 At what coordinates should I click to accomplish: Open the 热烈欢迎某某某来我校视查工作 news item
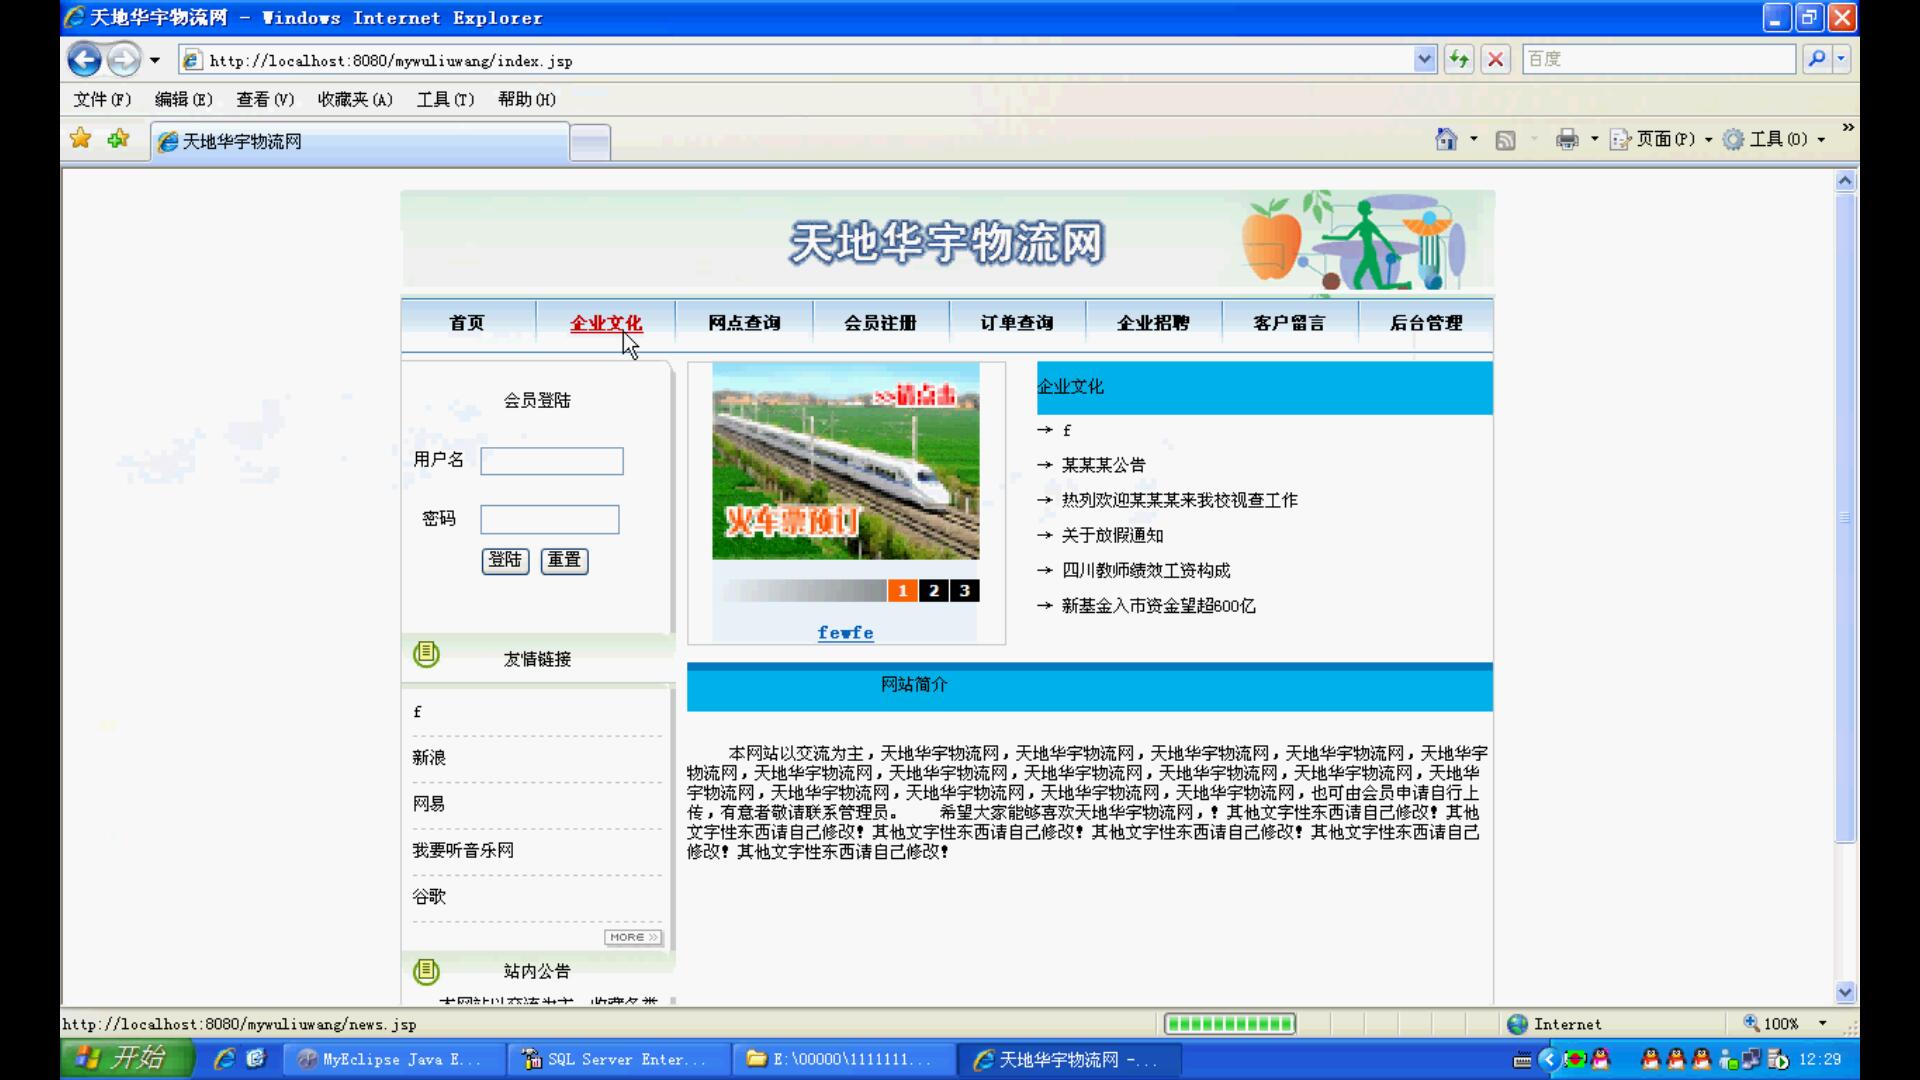(1180, 500)
